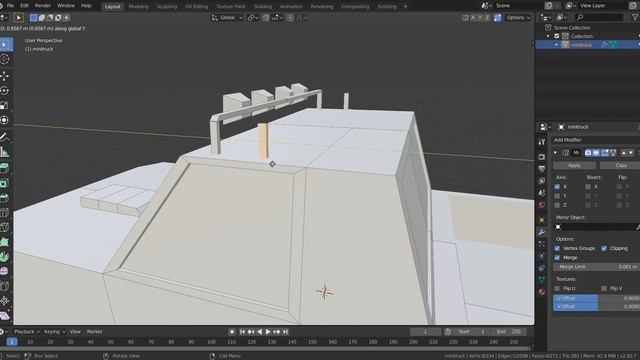Switch to the Shading workspace tab
The width and height of the screenshot is (640, 360).
(263, 7)
